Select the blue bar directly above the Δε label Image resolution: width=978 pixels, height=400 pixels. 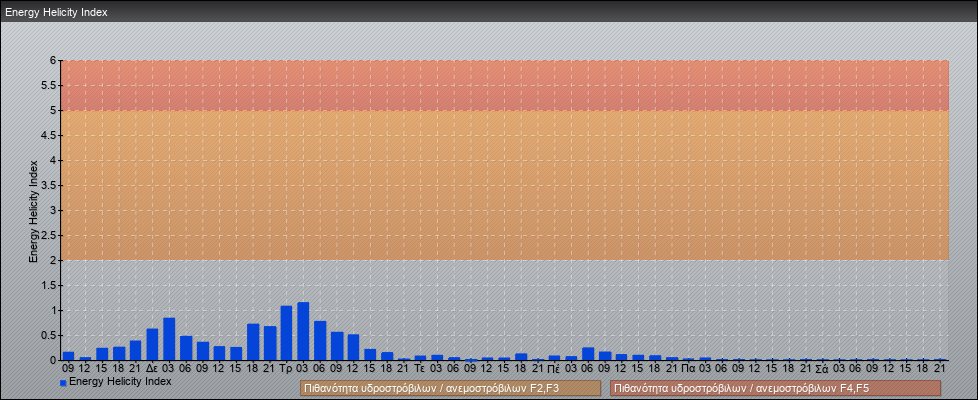[x=152, y=344]
